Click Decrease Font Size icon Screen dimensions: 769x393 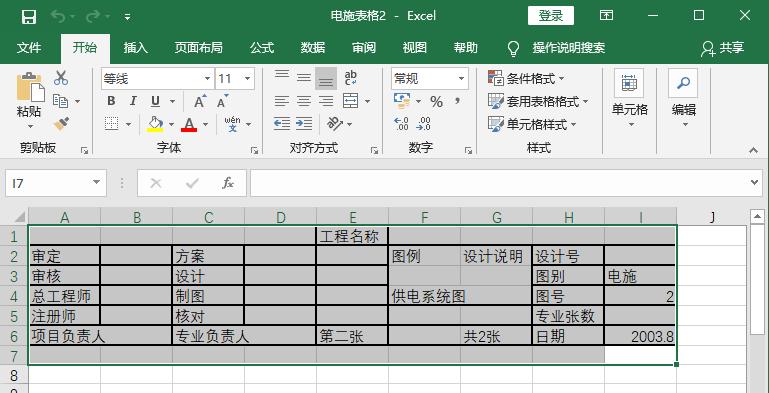click(x=223, y=102)
